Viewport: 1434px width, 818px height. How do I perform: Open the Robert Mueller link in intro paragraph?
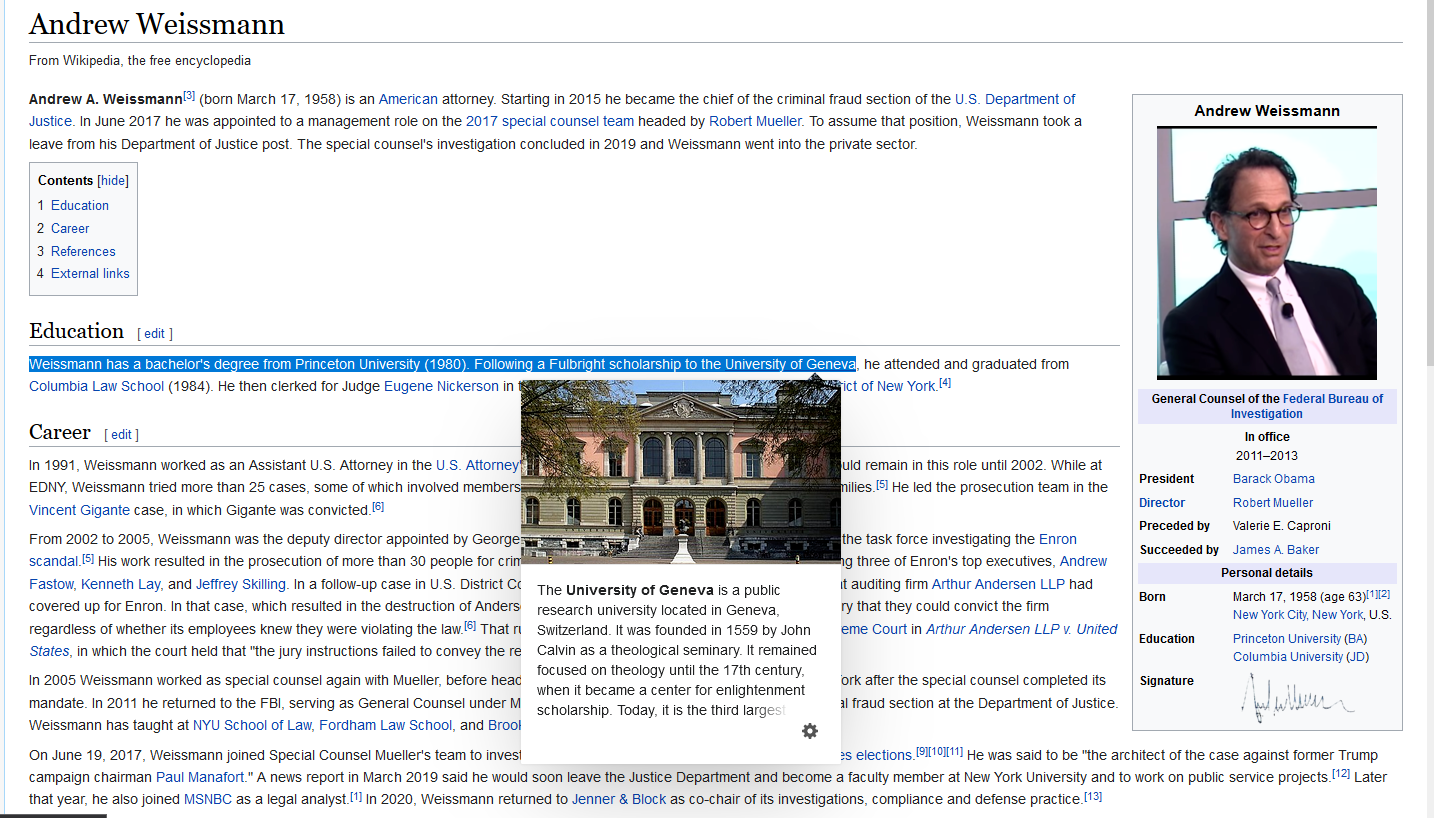[x=755, y=121]
